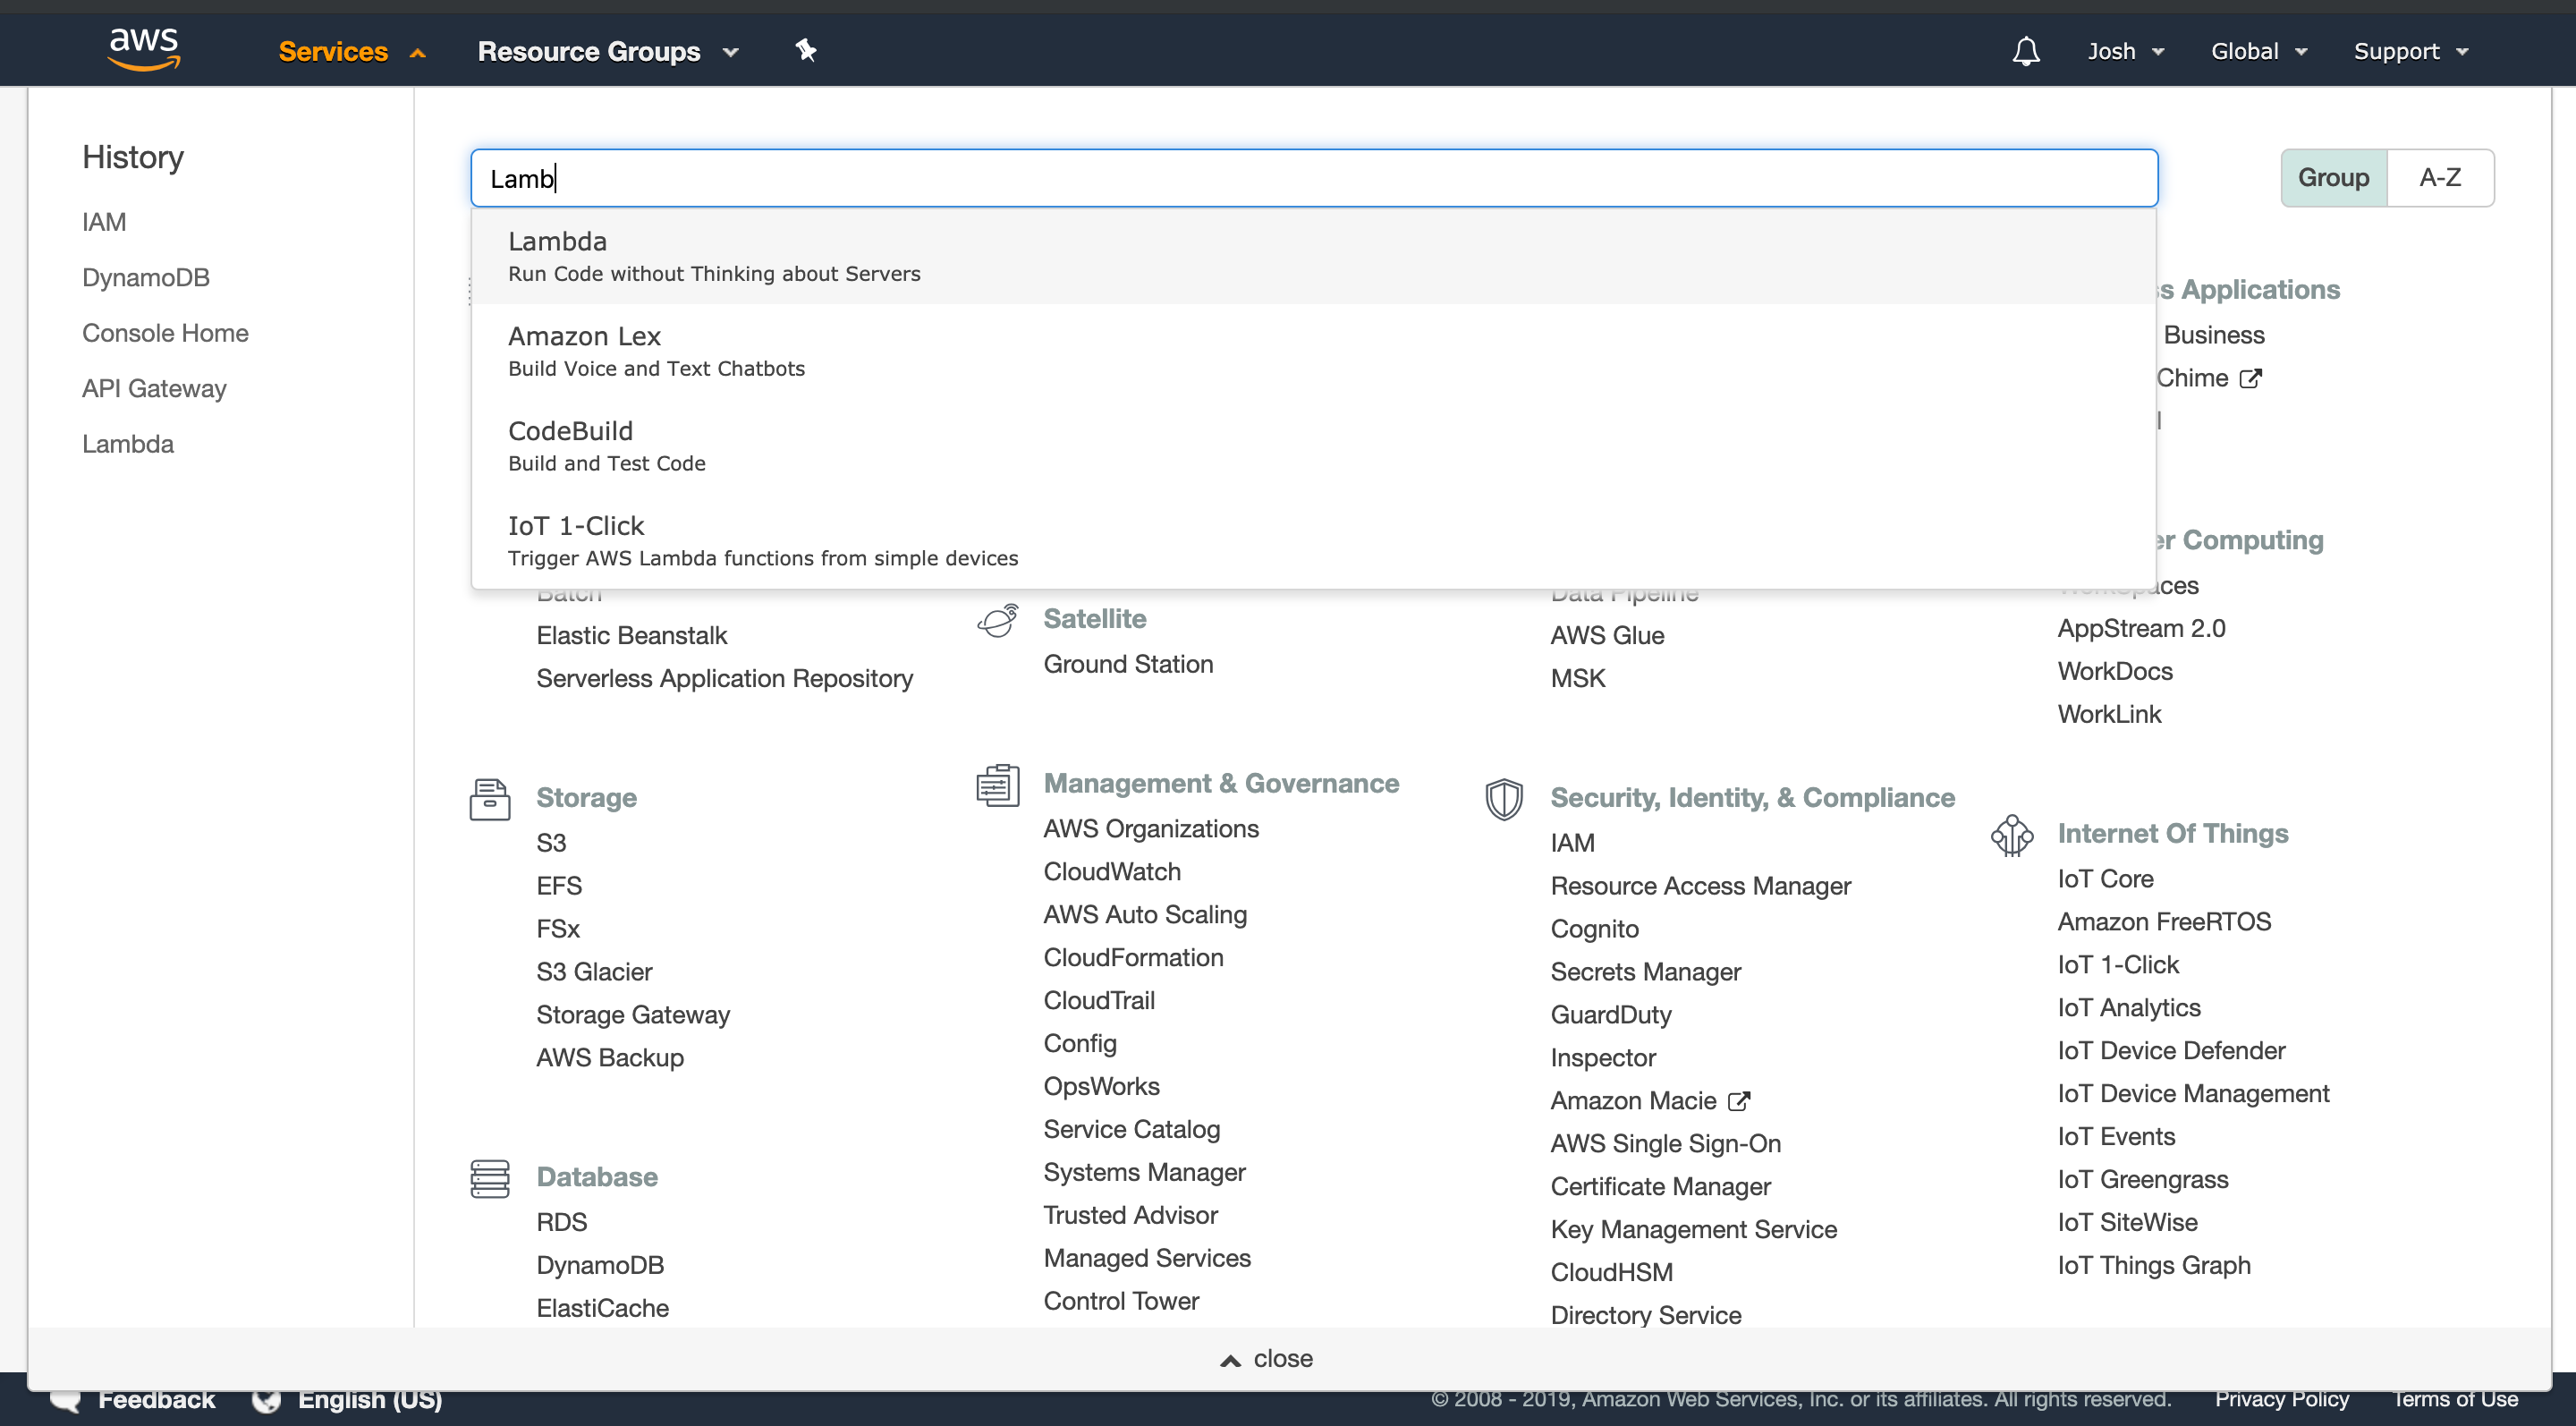Screen dimensions: 2576x1426
Task: Select the Storage category icon
Action: point(489,797)
